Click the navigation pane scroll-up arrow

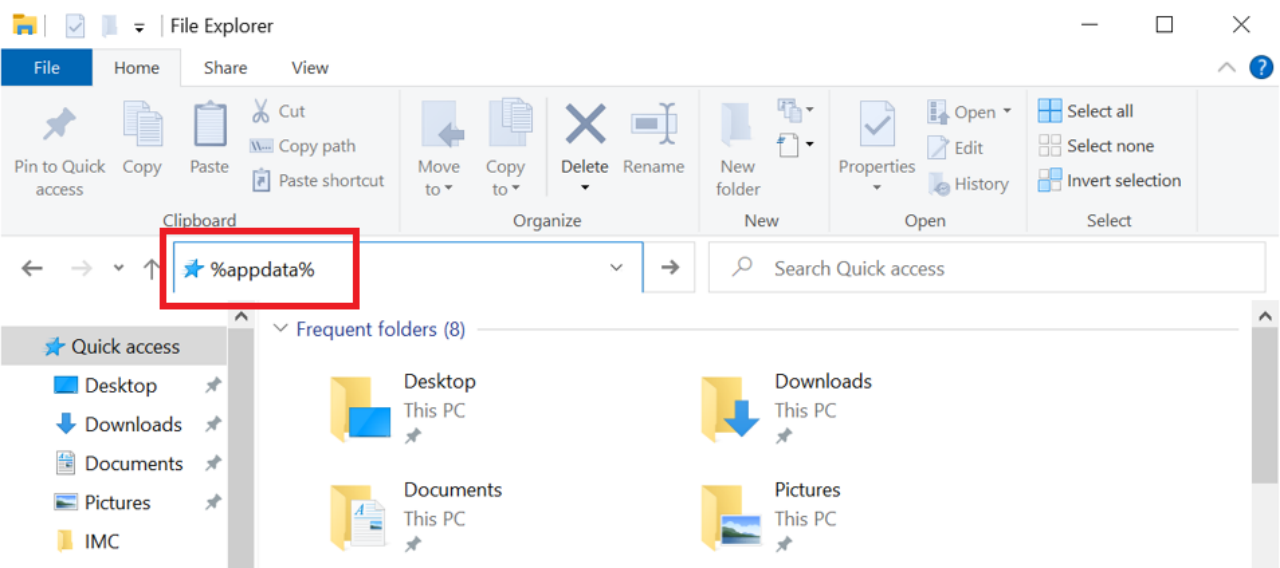coord(240,317)
